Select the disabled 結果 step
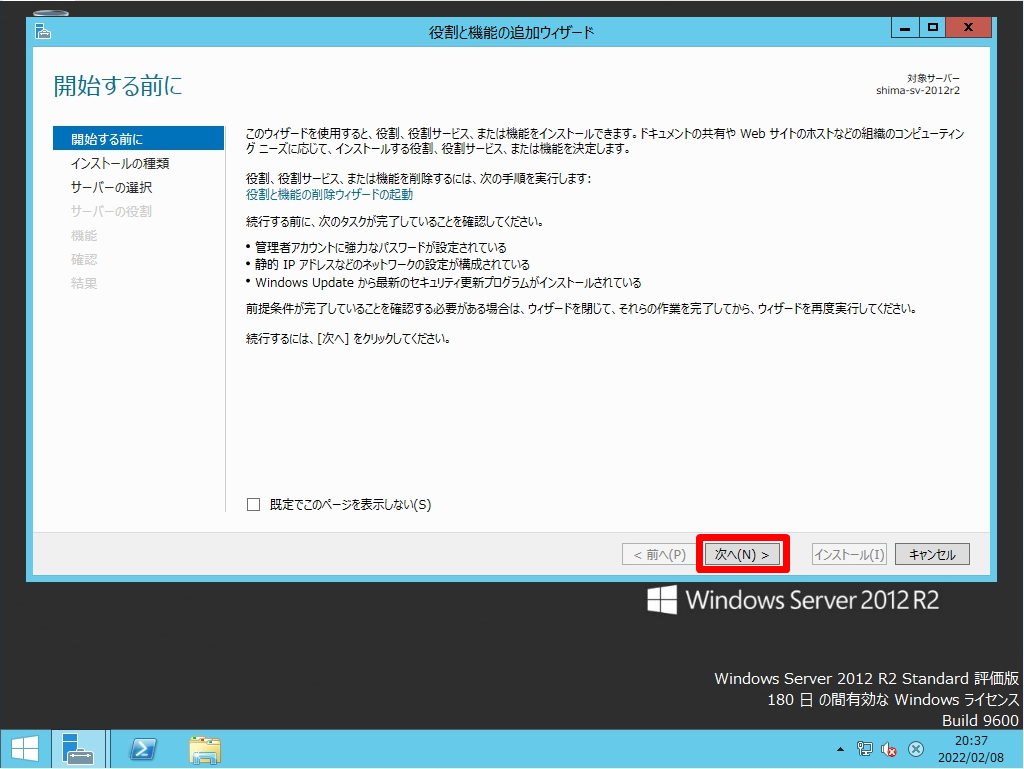The image size is (1024, 769). [84, 283]
